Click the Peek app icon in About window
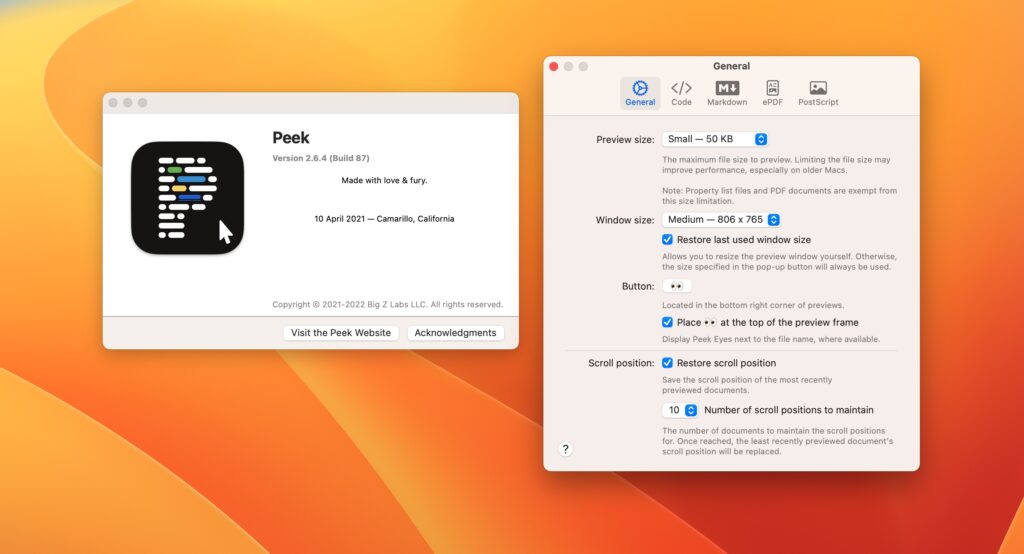1024x554 pixels. [187, 198]
